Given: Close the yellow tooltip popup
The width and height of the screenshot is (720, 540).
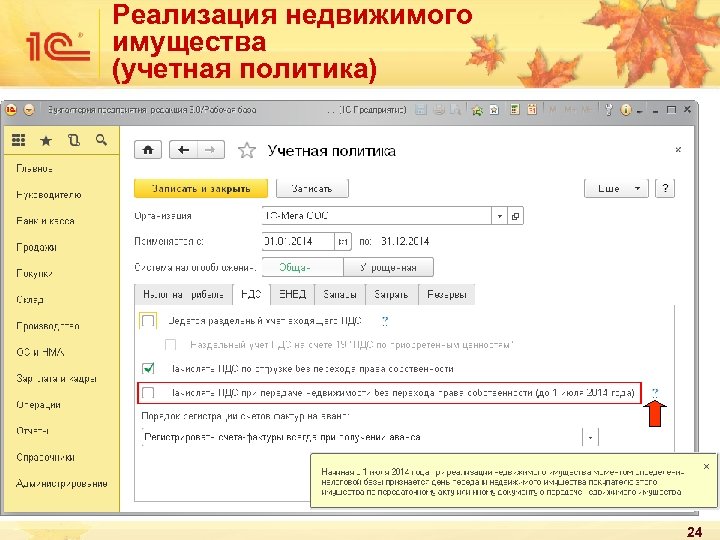Looking at the screenshot, I should (706, 466).
